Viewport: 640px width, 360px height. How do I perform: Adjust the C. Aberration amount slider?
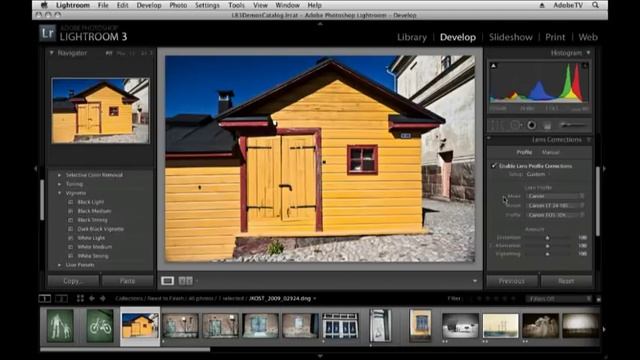click(548, 246)
